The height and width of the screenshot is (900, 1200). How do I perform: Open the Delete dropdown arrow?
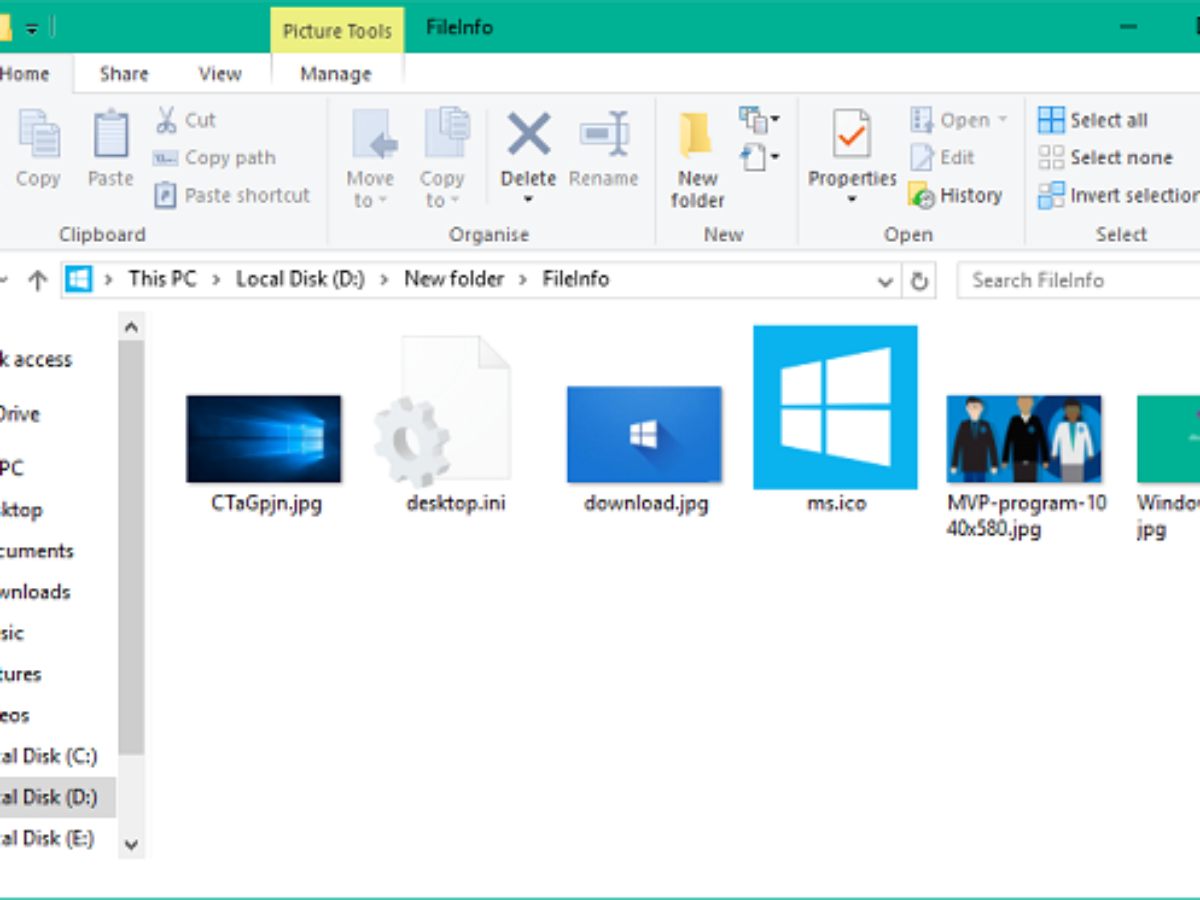(x=528, y=200)
